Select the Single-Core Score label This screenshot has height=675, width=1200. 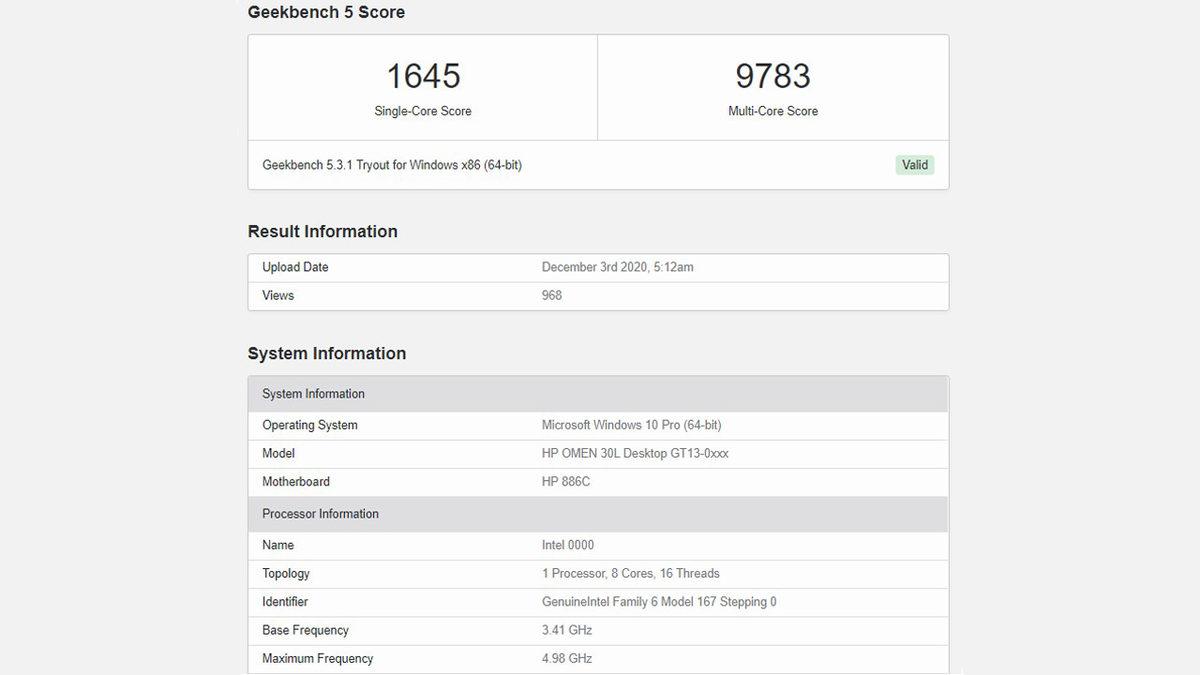423,111
